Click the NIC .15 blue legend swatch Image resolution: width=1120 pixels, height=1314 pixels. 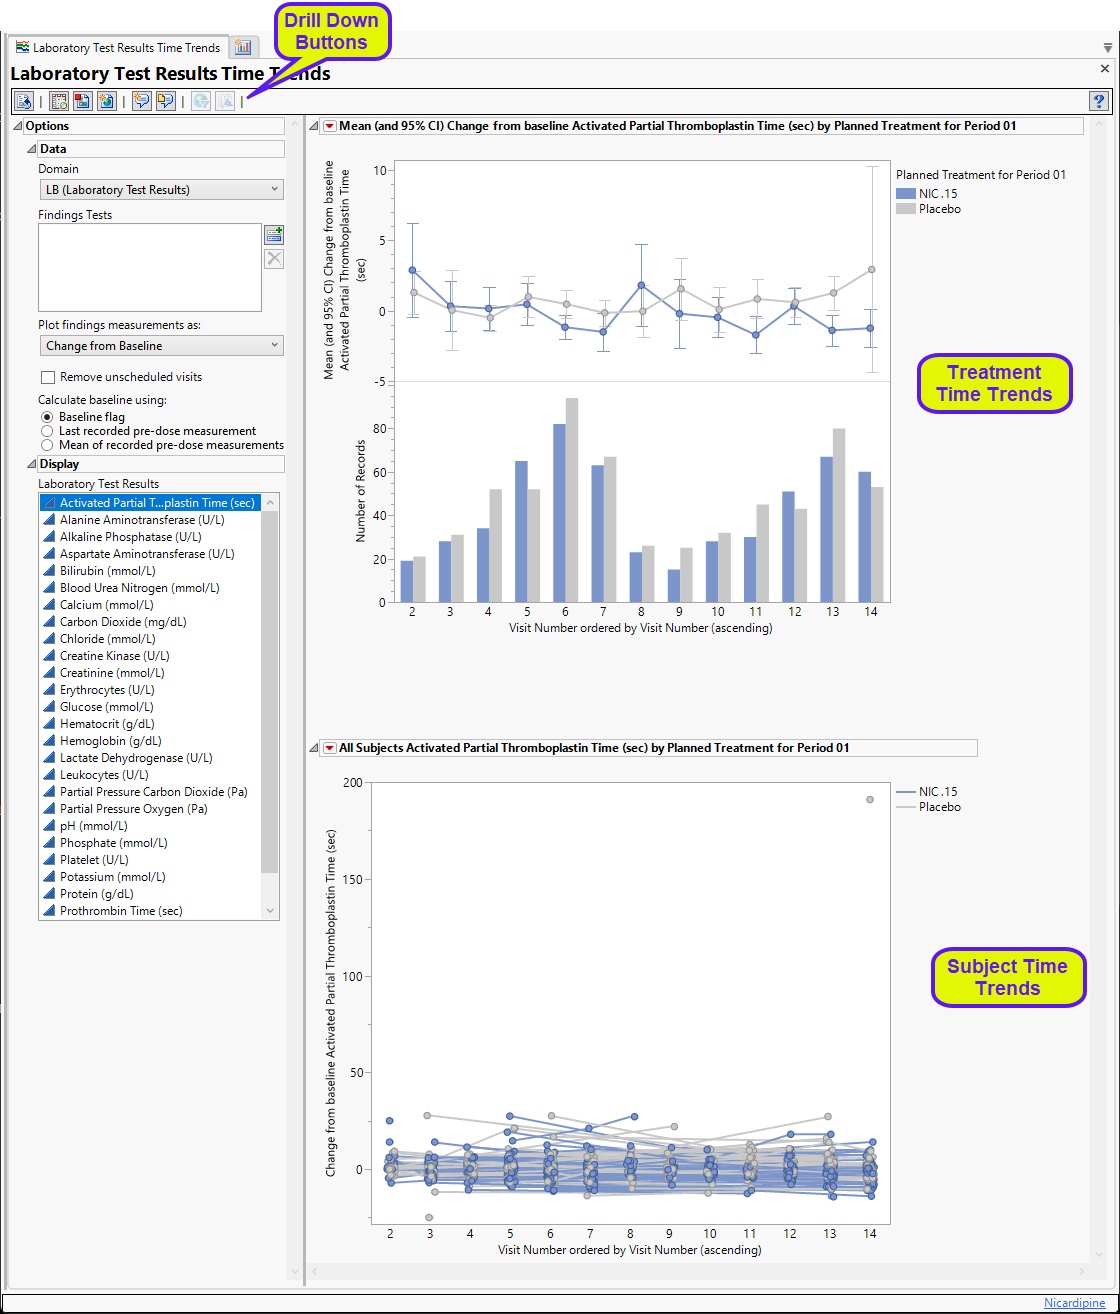click(x=905, y=193)
